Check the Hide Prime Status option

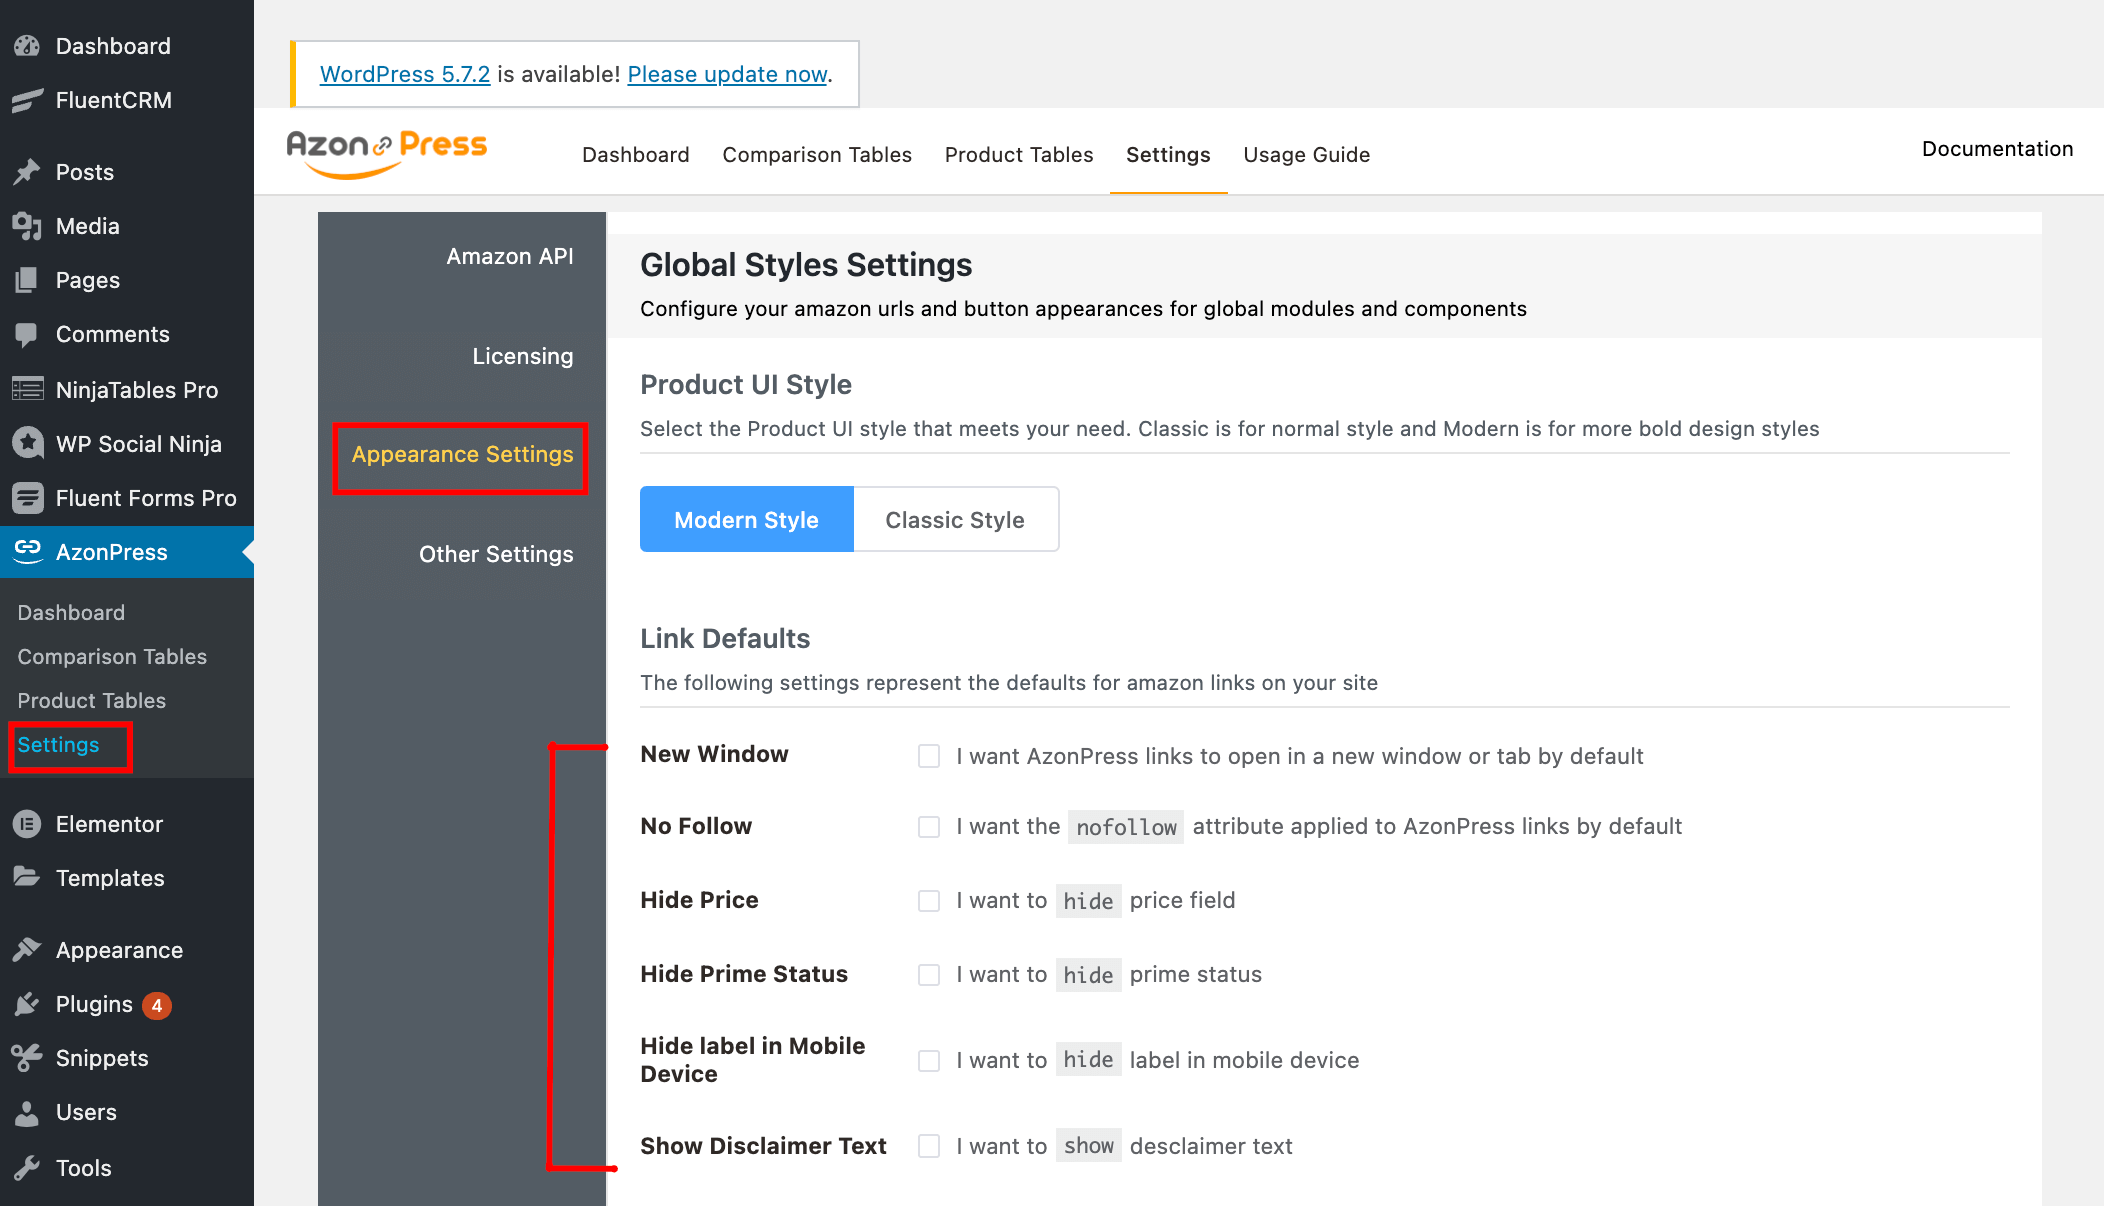pos(929,975)
